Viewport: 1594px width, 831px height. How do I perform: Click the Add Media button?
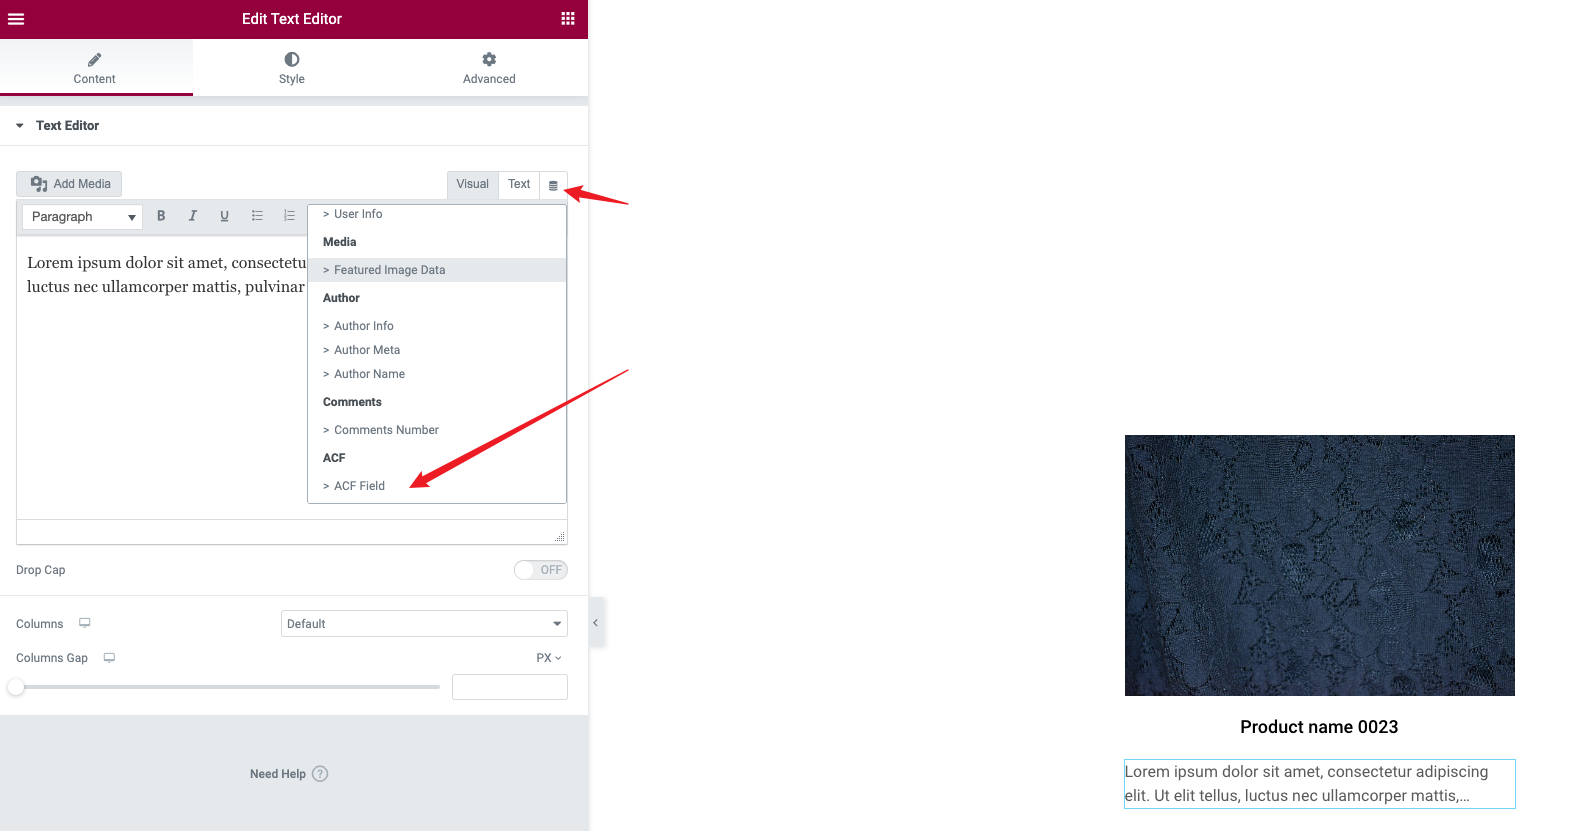click(69, 184)
